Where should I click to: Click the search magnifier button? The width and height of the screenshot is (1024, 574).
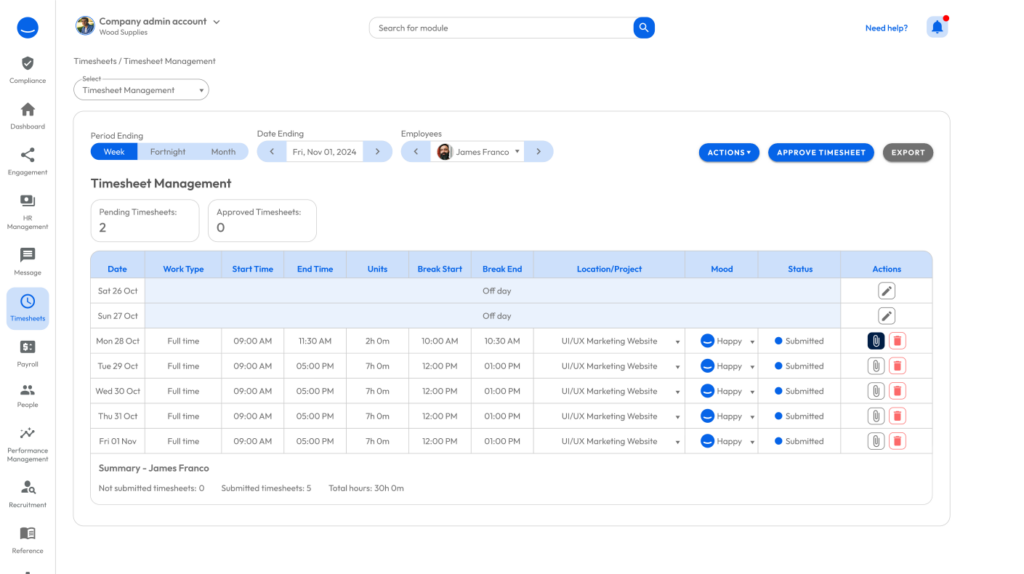[x=644, y=28]
